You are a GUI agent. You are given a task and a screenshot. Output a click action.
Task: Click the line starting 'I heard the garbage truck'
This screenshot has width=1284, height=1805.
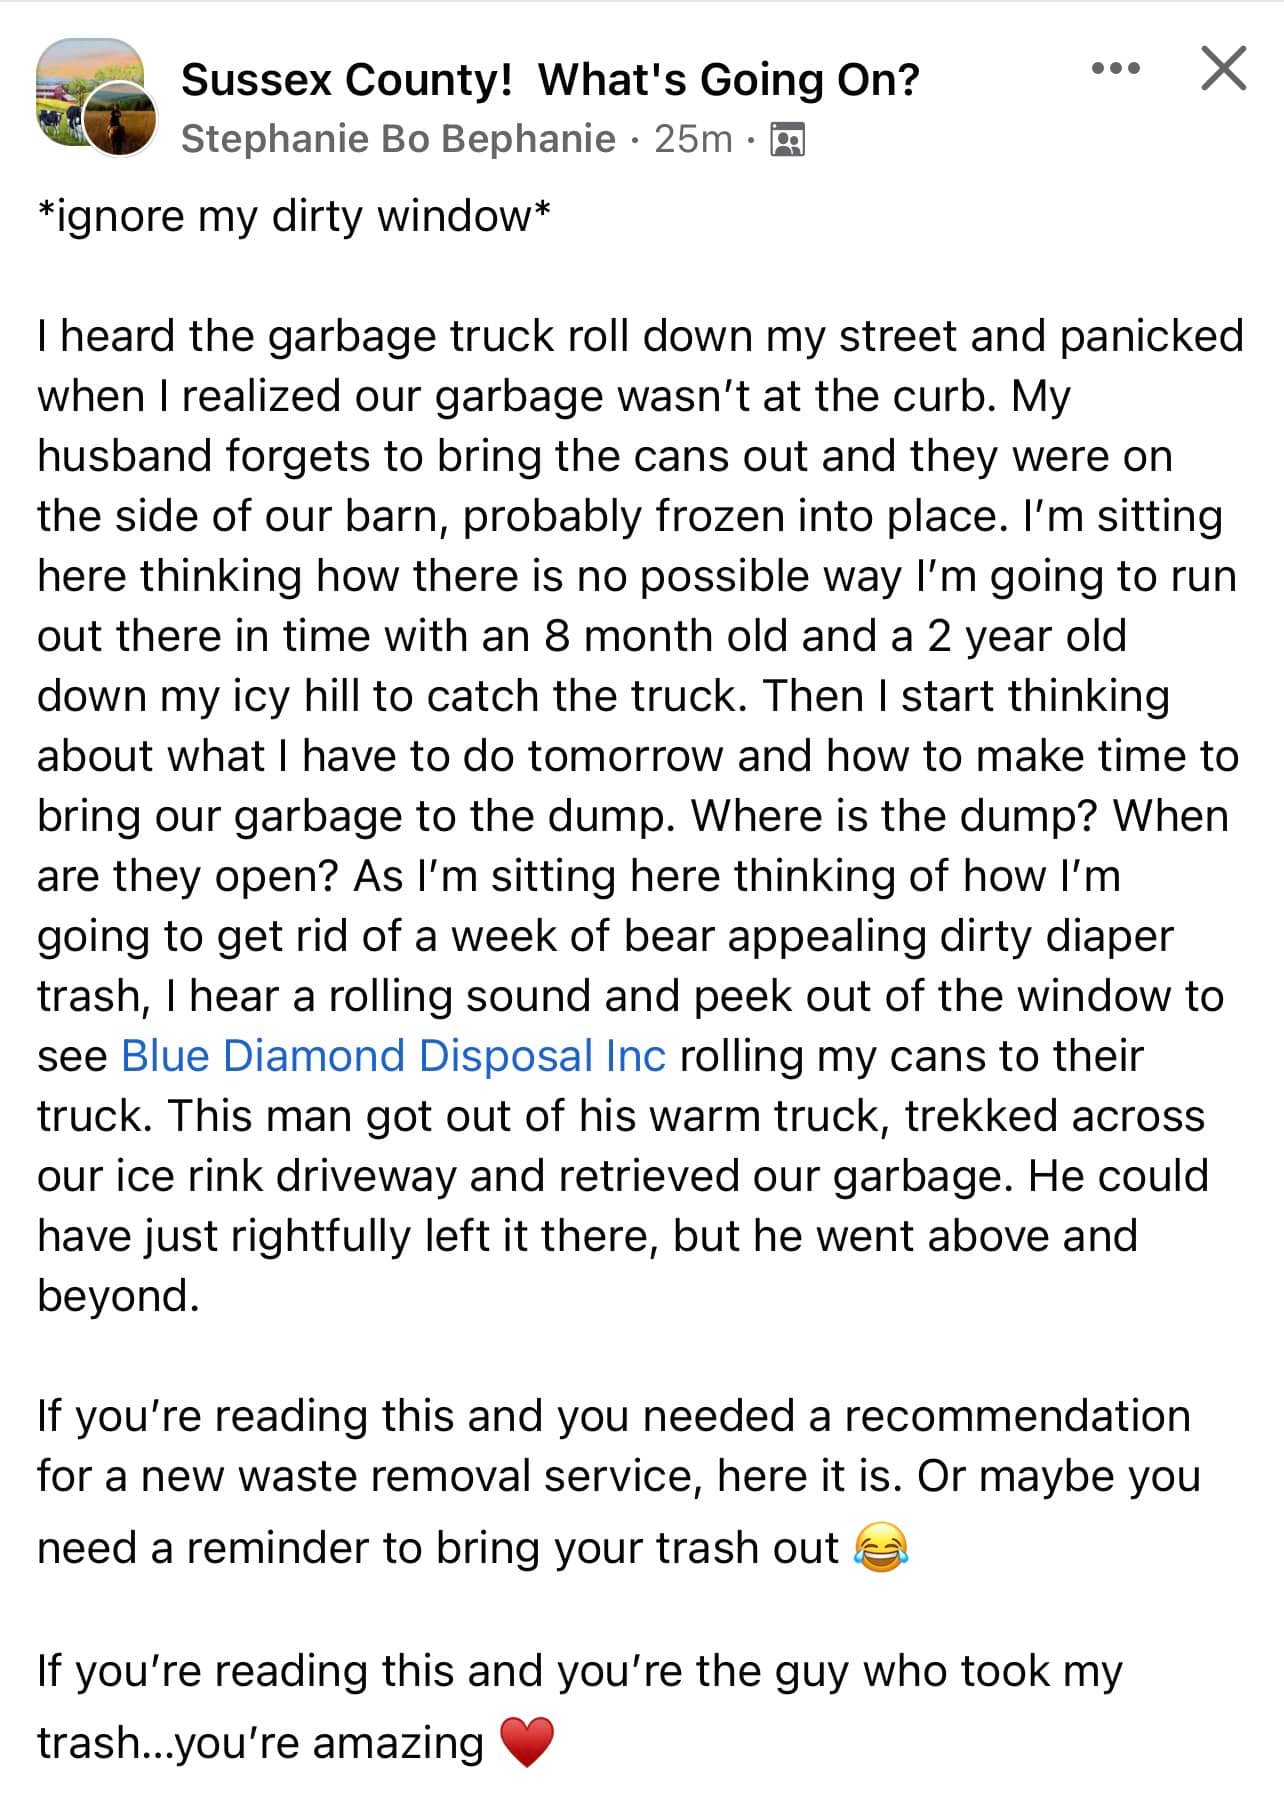[640, 336]
